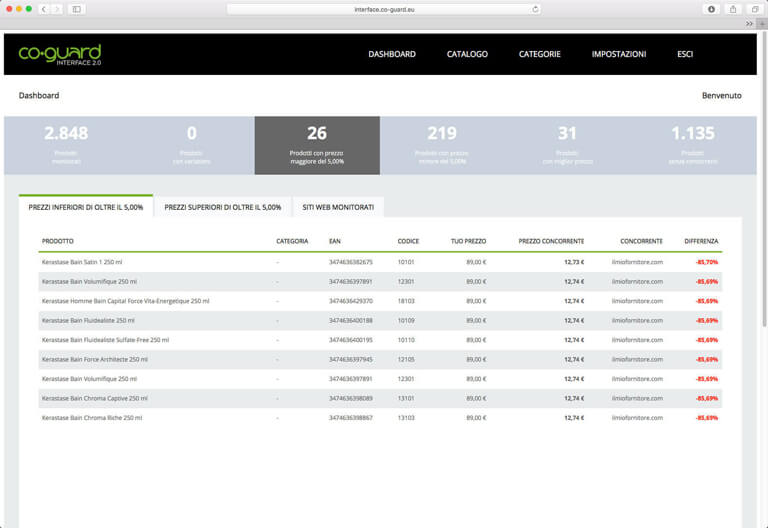Select the 0 products with variation tile
The width and height of the screenshot is (768, 528).
(x=192, y=145)
